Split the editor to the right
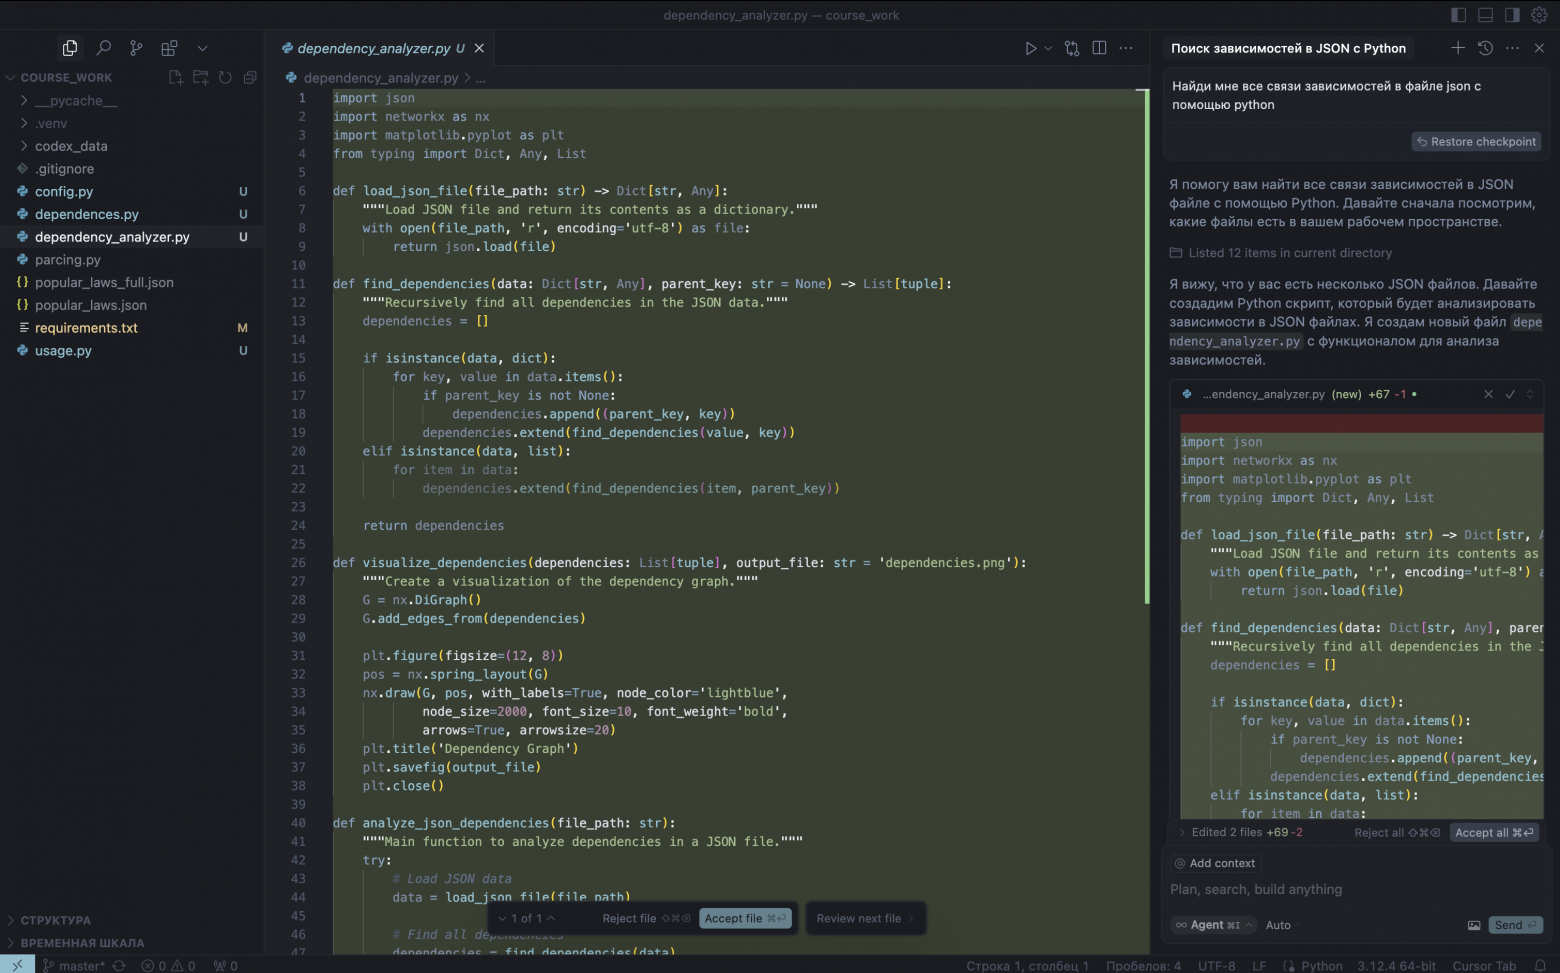Viewport: 1560px width, 973px height. click(x=1099, y=48)
